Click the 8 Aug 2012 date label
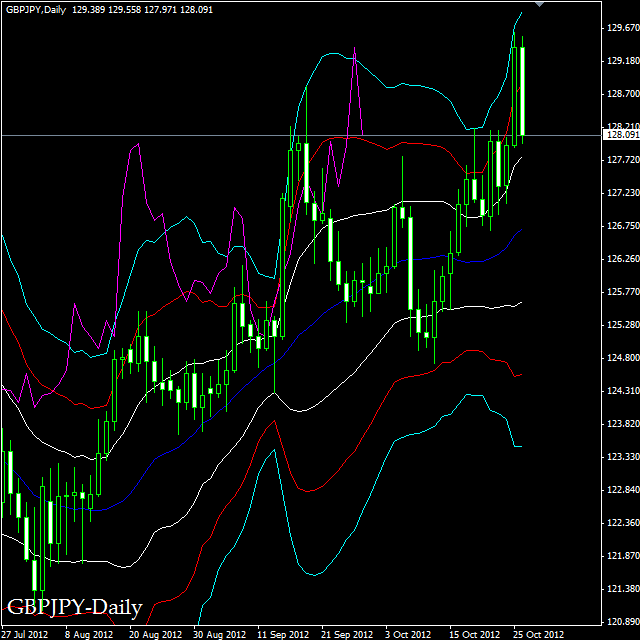 click(x=89, y=634)
